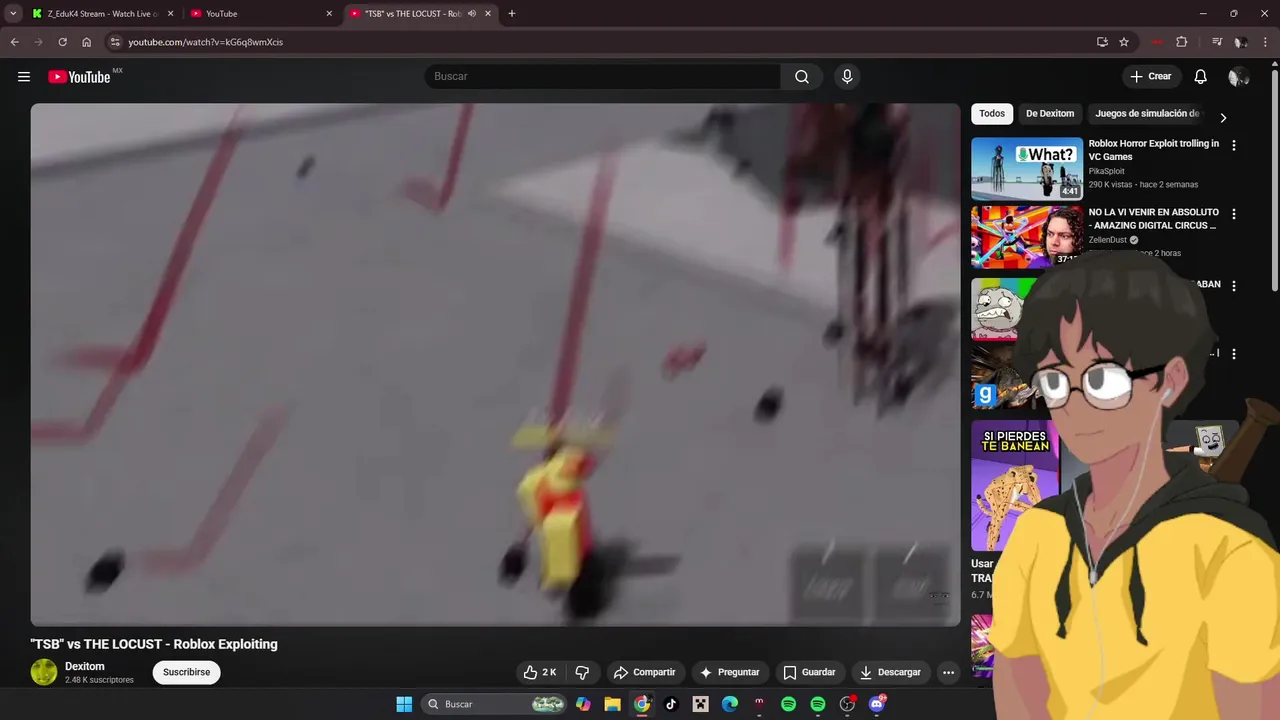Open NO LA VI VENIR thumbnail
The height and width of the screenshot is (720, 1280).
(1027, 237)
